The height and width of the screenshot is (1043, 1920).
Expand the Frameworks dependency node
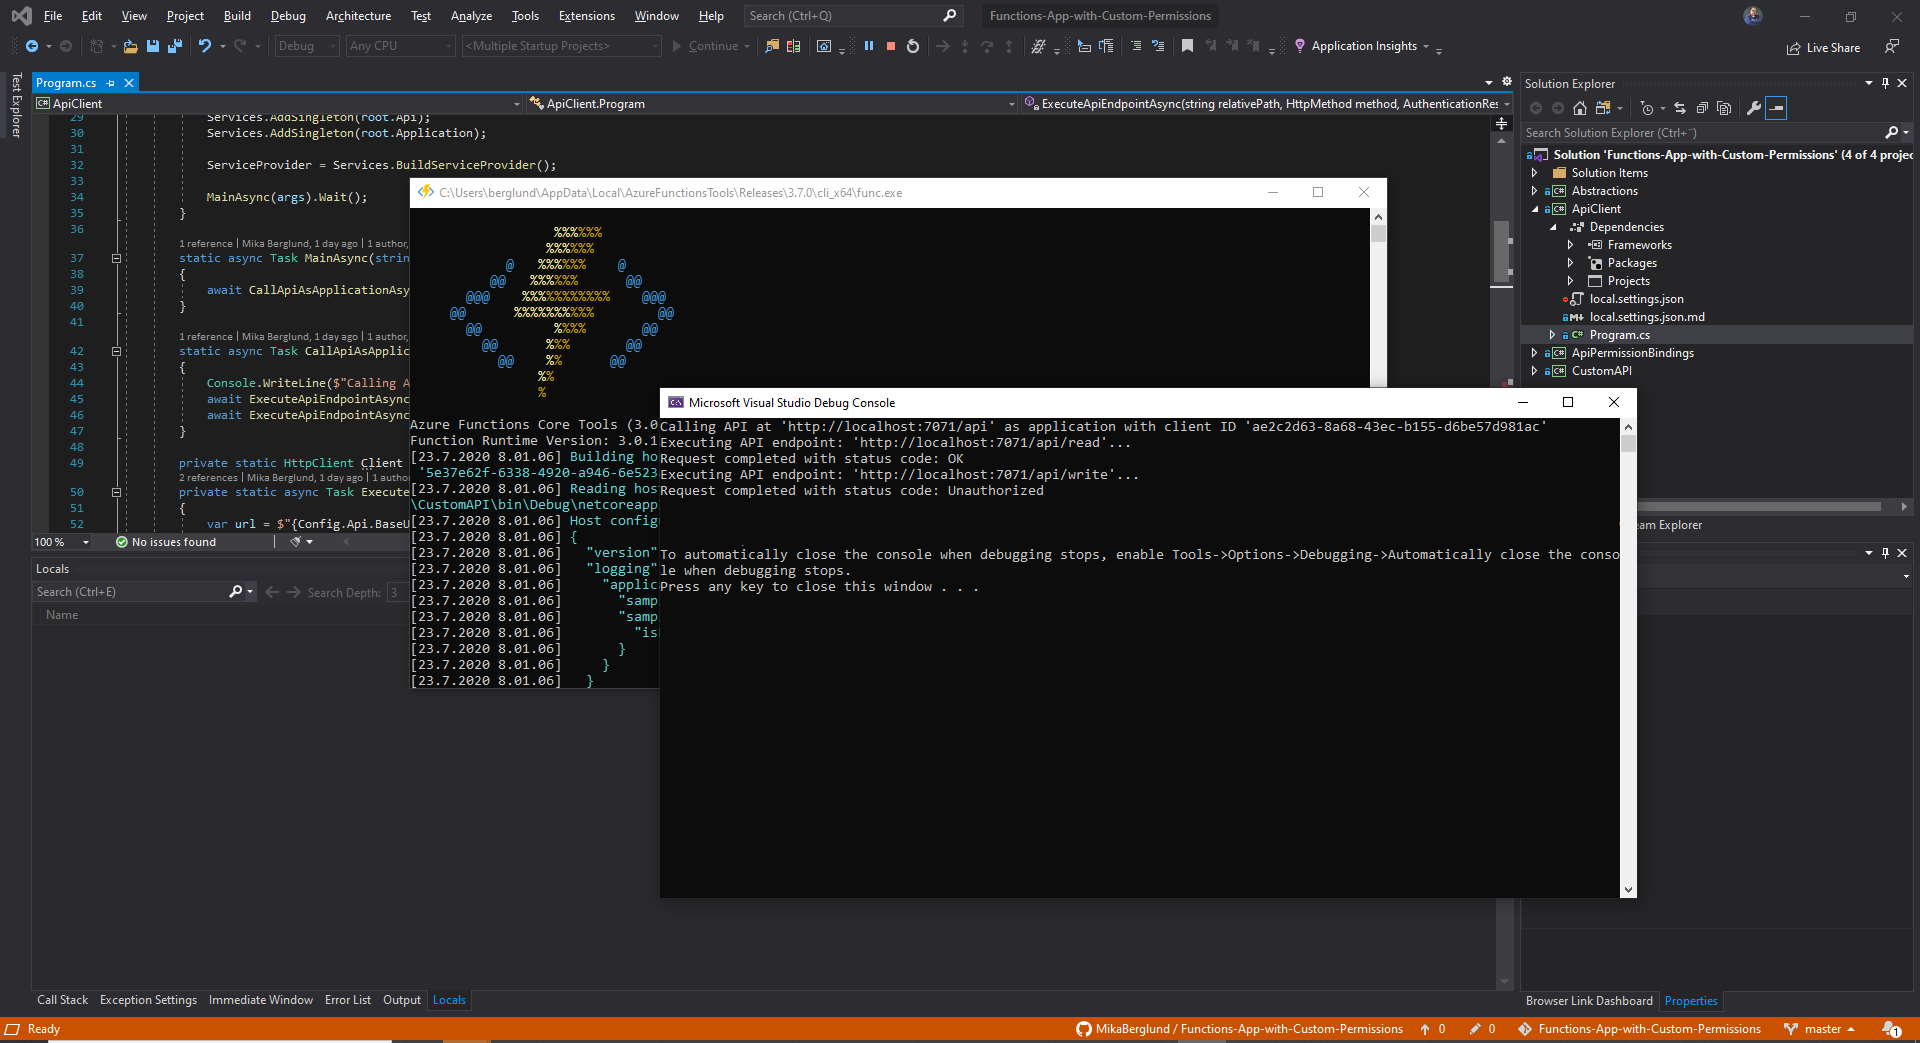[1570, 245]
